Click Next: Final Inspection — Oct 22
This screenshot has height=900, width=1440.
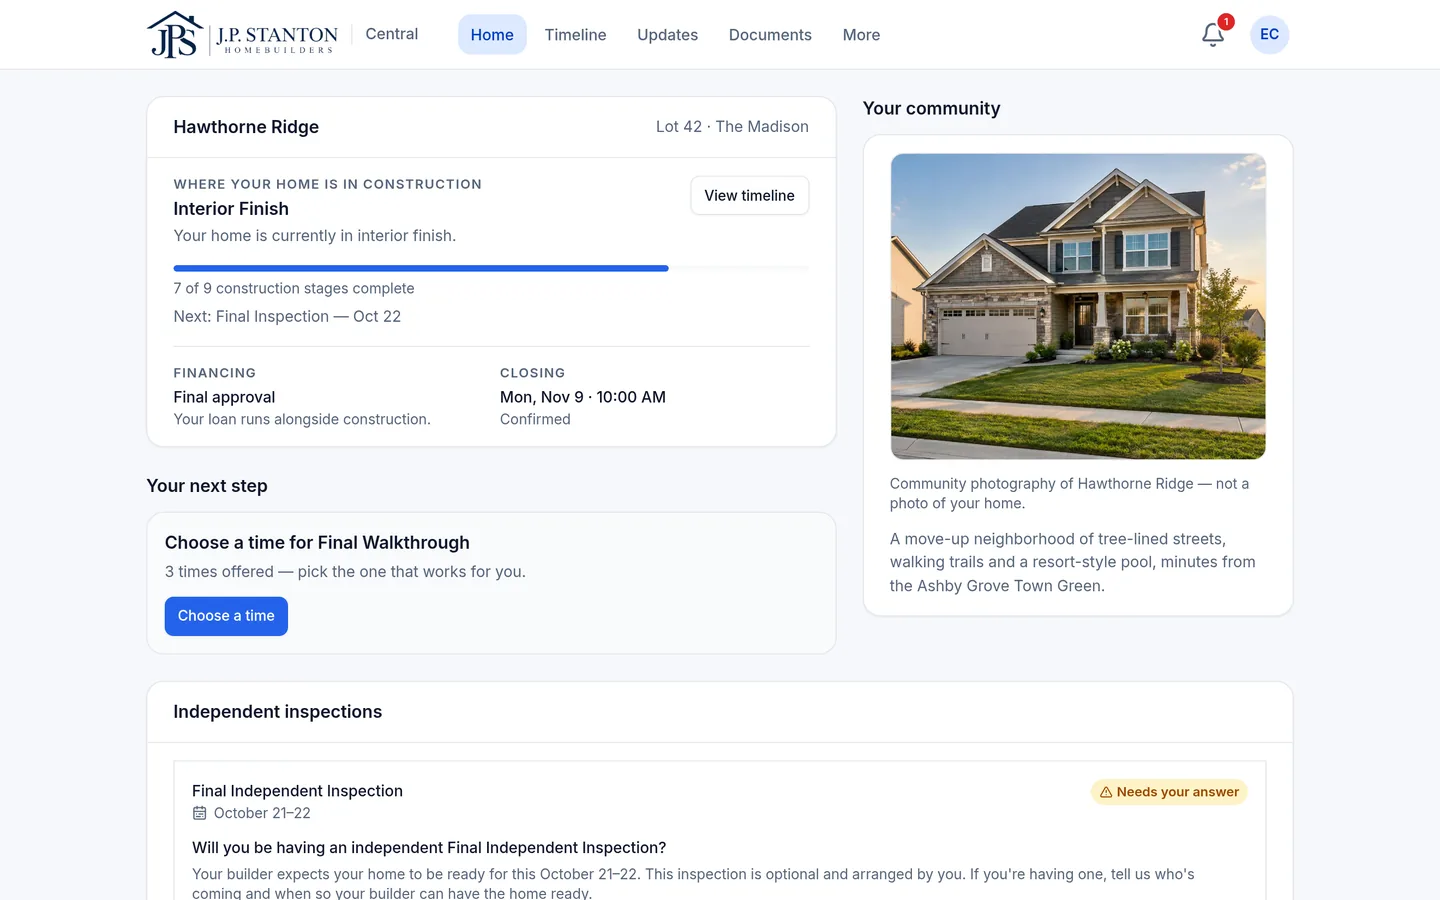[x=287, y=316]
